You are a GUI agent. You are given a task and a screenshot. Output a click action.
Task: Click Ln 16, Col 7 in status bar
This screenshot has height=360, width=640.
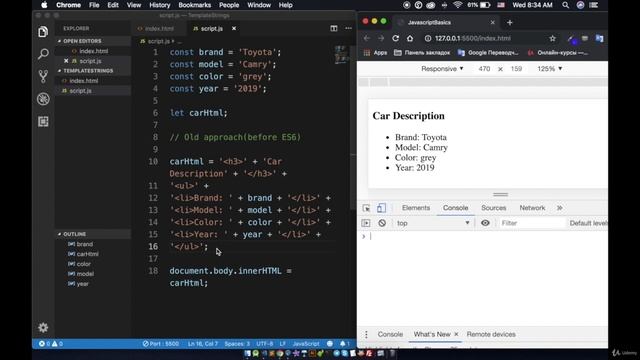(x=202, y=344)
